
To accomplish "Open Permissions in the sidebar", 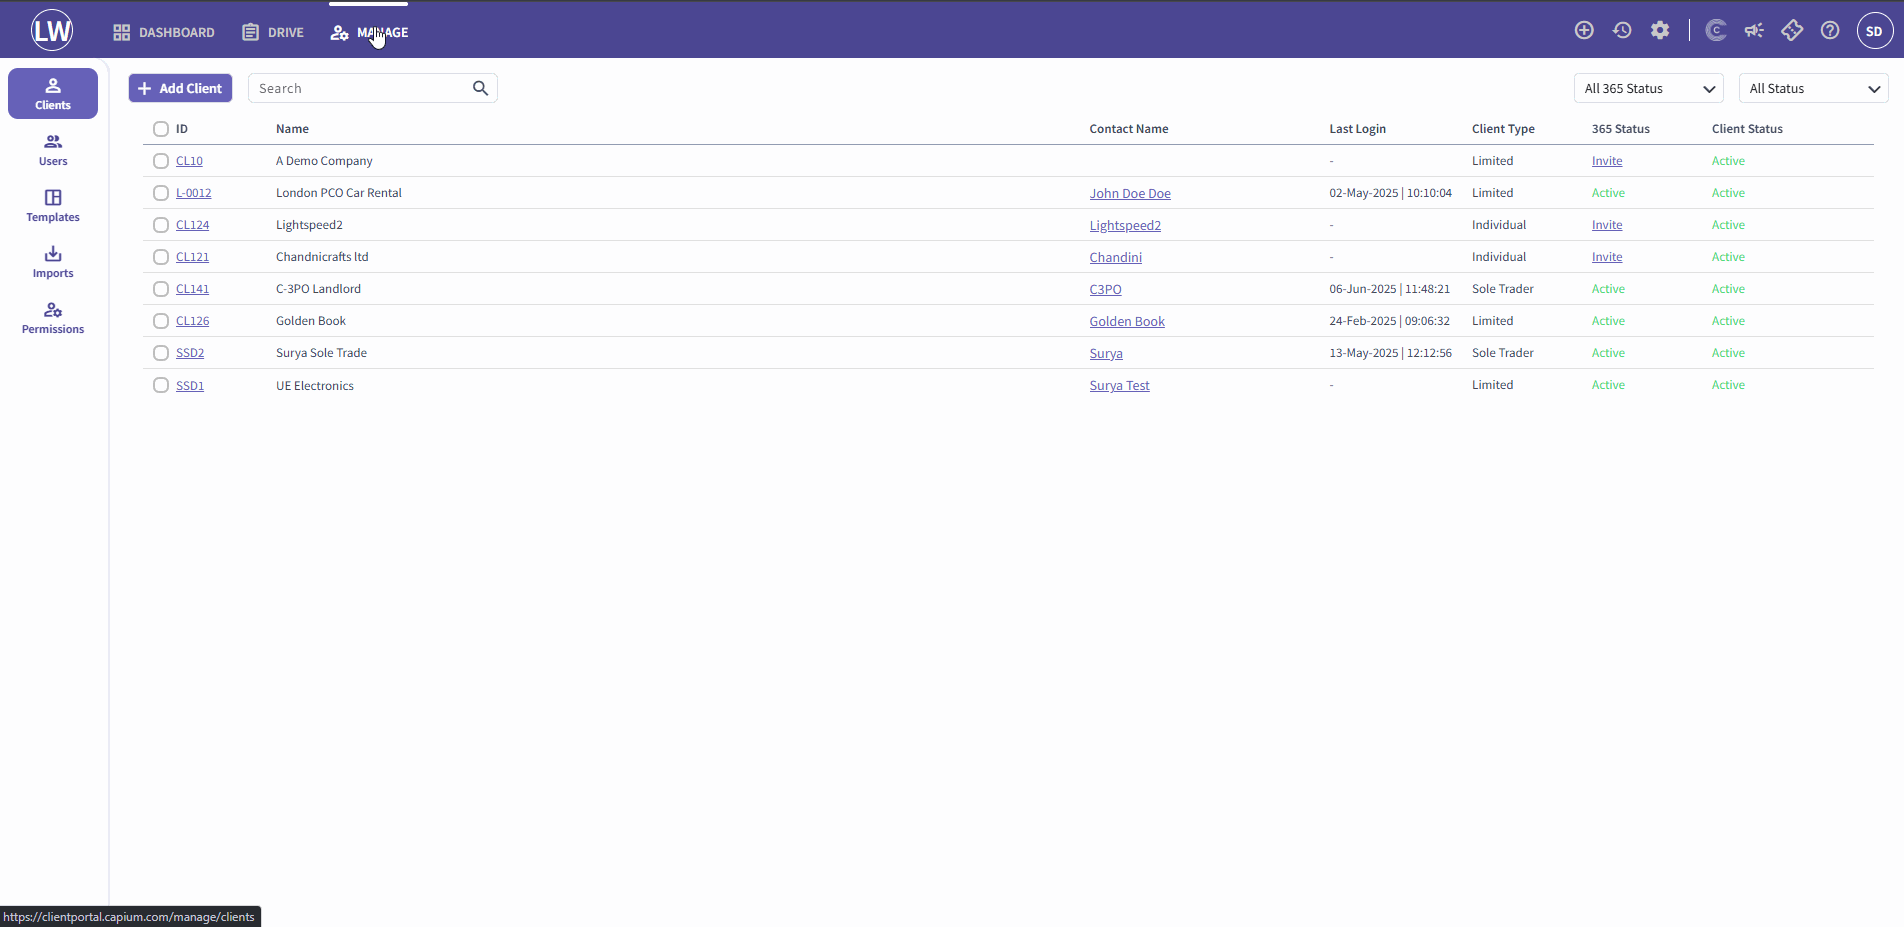I will (53, 318).
